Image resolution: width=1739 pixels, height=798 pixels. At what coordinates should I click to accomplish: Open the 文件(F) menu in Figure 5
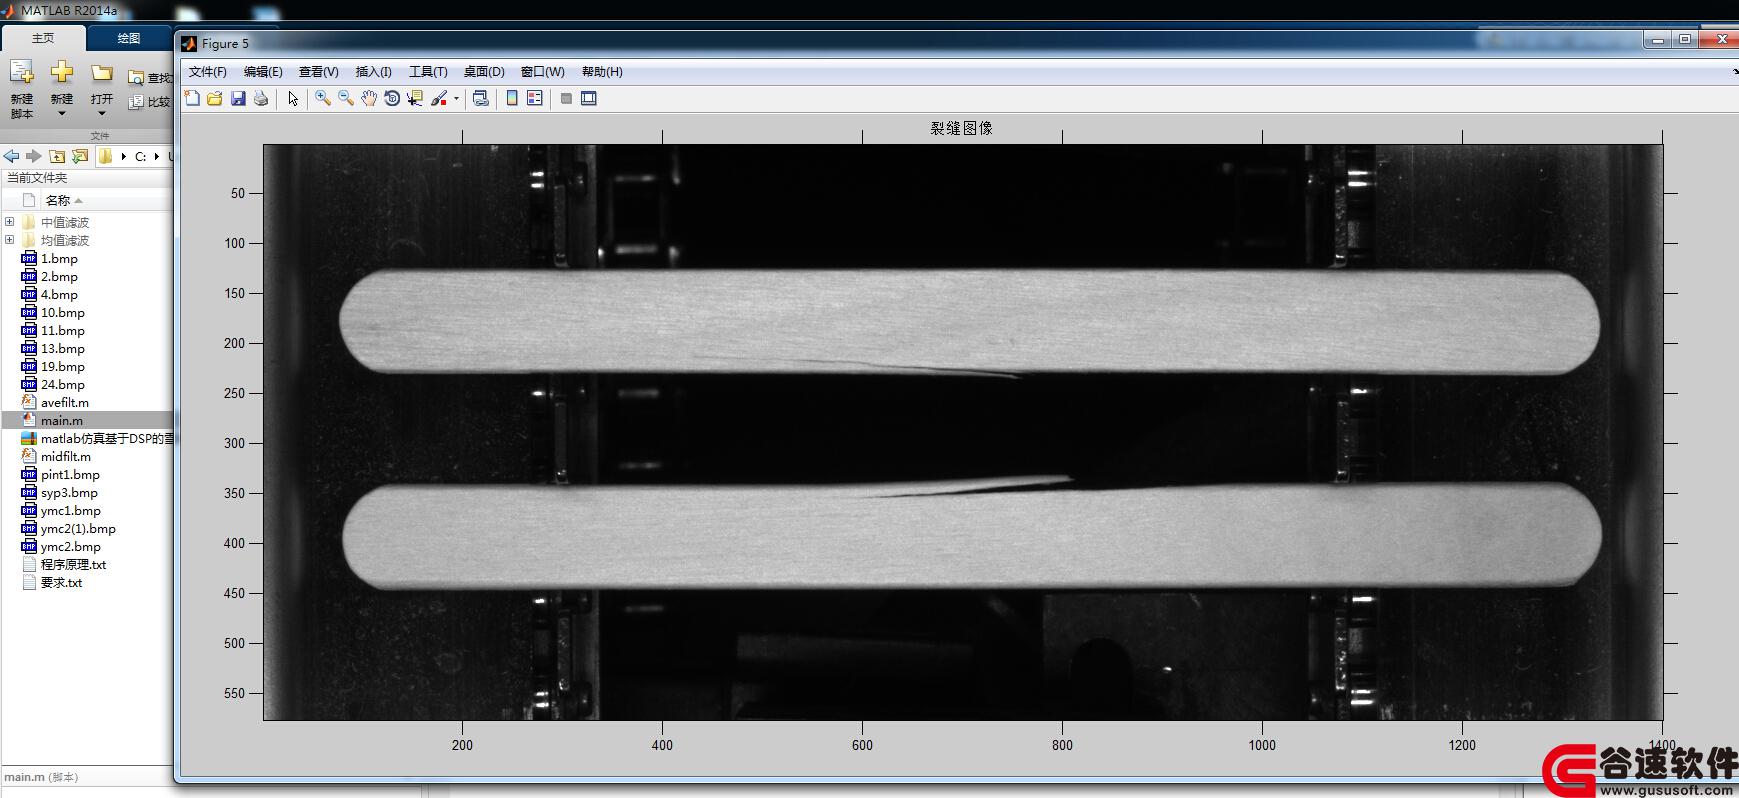click(x=207, y=72)
